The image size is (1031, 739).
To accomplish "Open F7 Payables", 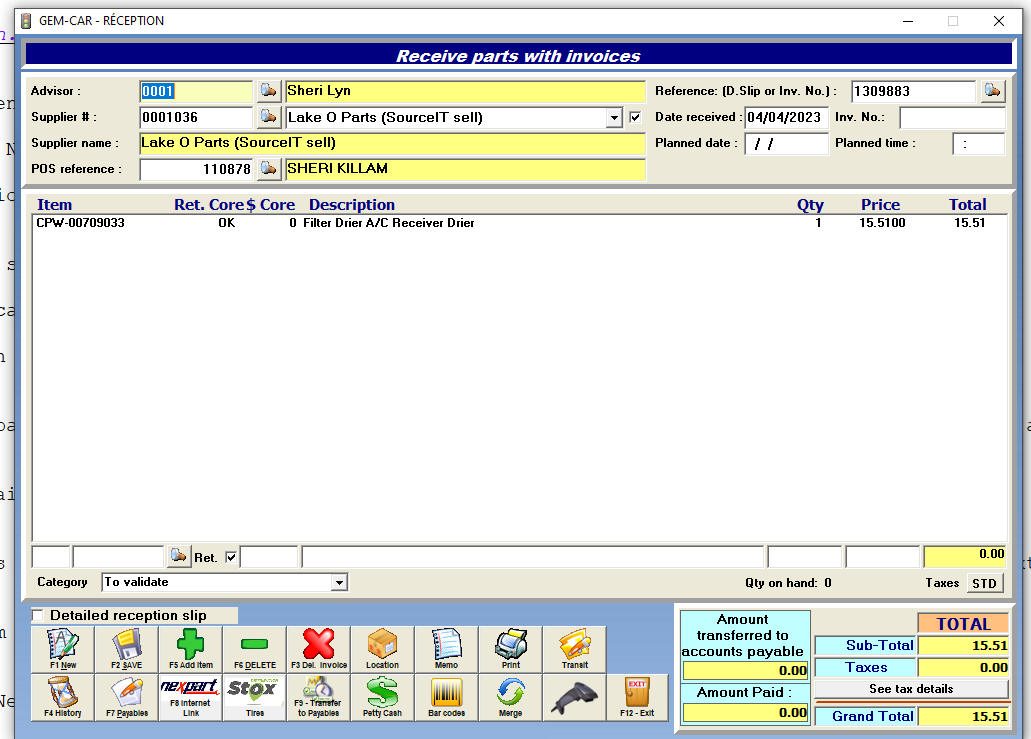I will [126, 697].
